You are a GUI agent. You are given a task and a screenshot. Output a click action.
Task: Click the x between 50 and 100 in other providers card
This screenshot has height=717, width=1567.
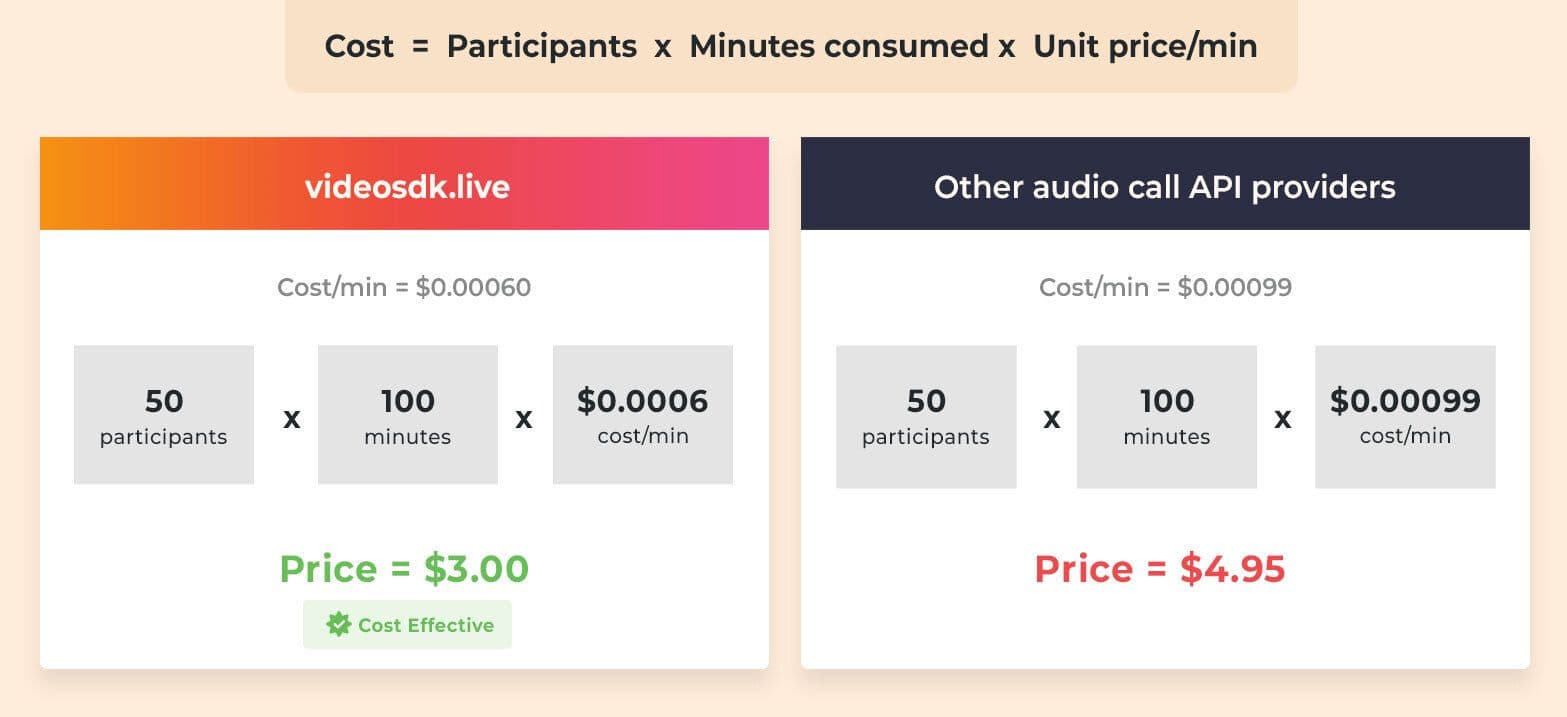pyautogui.click(x=1051, y=418)
